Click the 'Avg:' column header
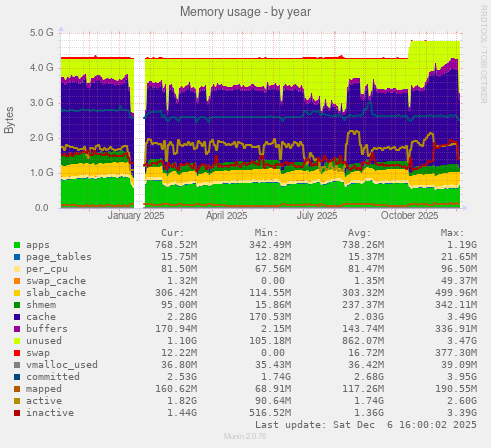491x448 pixels. [360, 233]
